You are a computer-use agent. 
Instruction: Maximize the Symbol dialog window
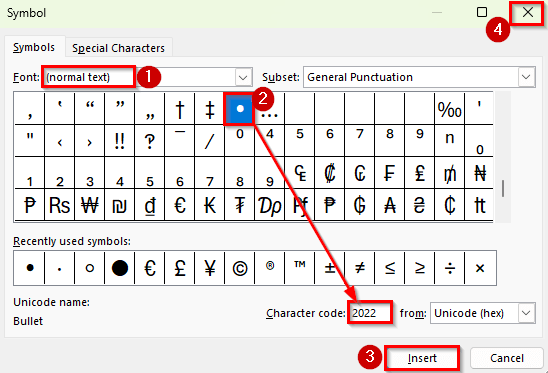tap(482, 12)
